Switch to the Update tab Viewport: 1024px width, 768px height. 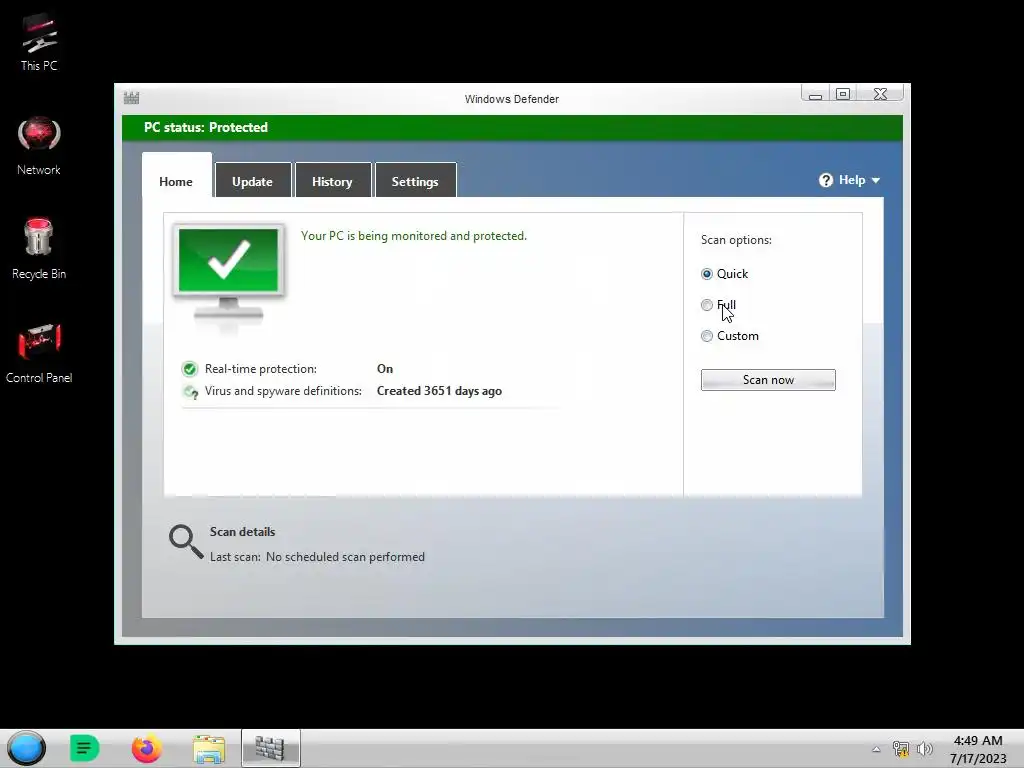coord(253,181)
